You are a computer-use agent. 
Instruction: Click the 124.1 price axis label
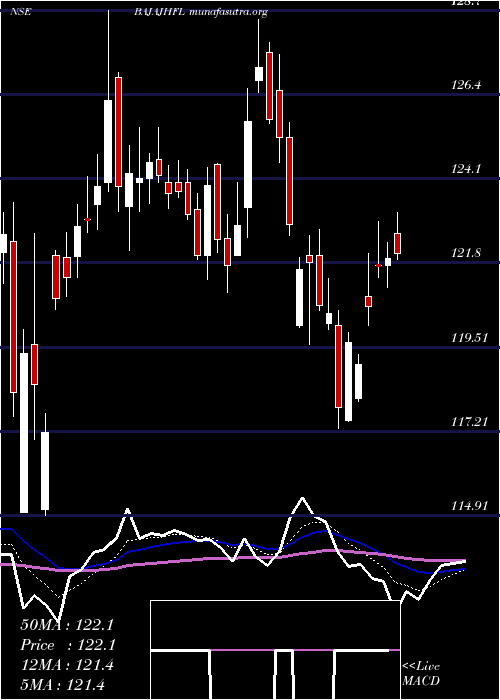467,169
